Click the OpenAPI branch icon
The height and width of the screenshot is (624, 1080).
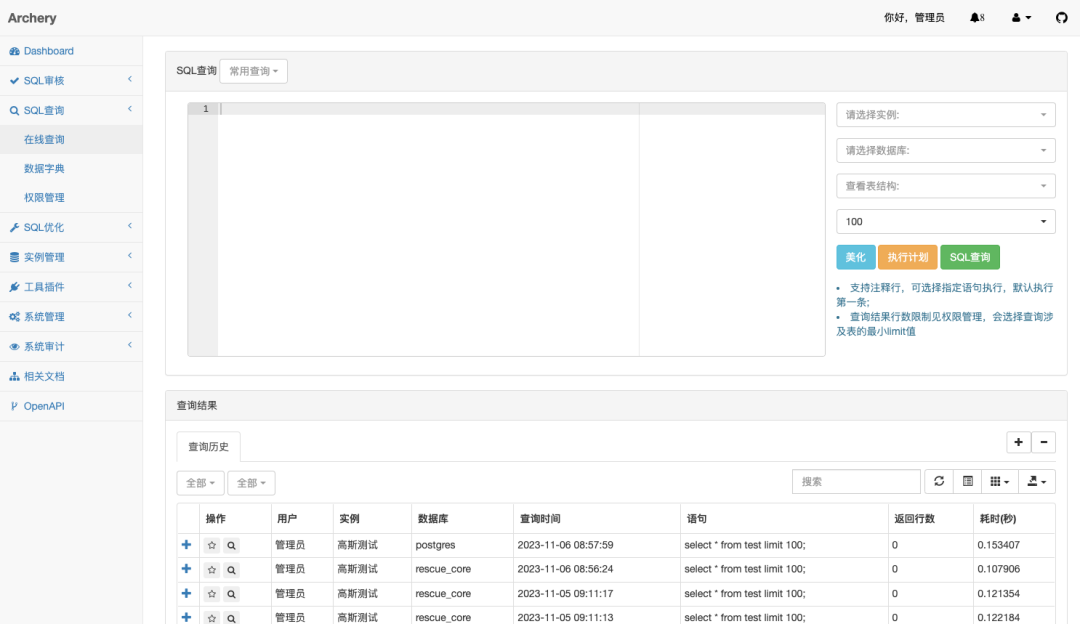coord(14,406)
